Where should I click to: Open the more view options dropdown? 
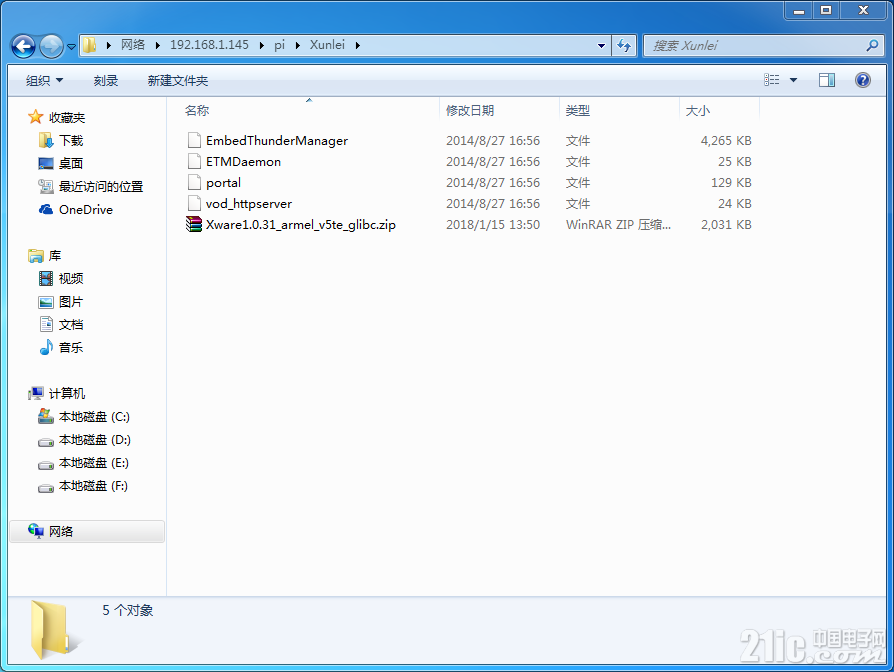(x=793, y=80)
